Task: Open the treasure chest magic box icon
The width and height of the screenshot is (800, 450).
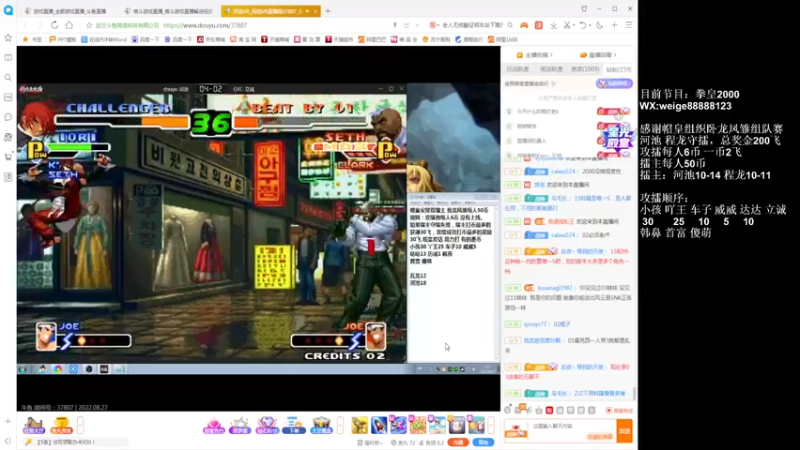Action: pyautogui.click(x=321, y=426)
